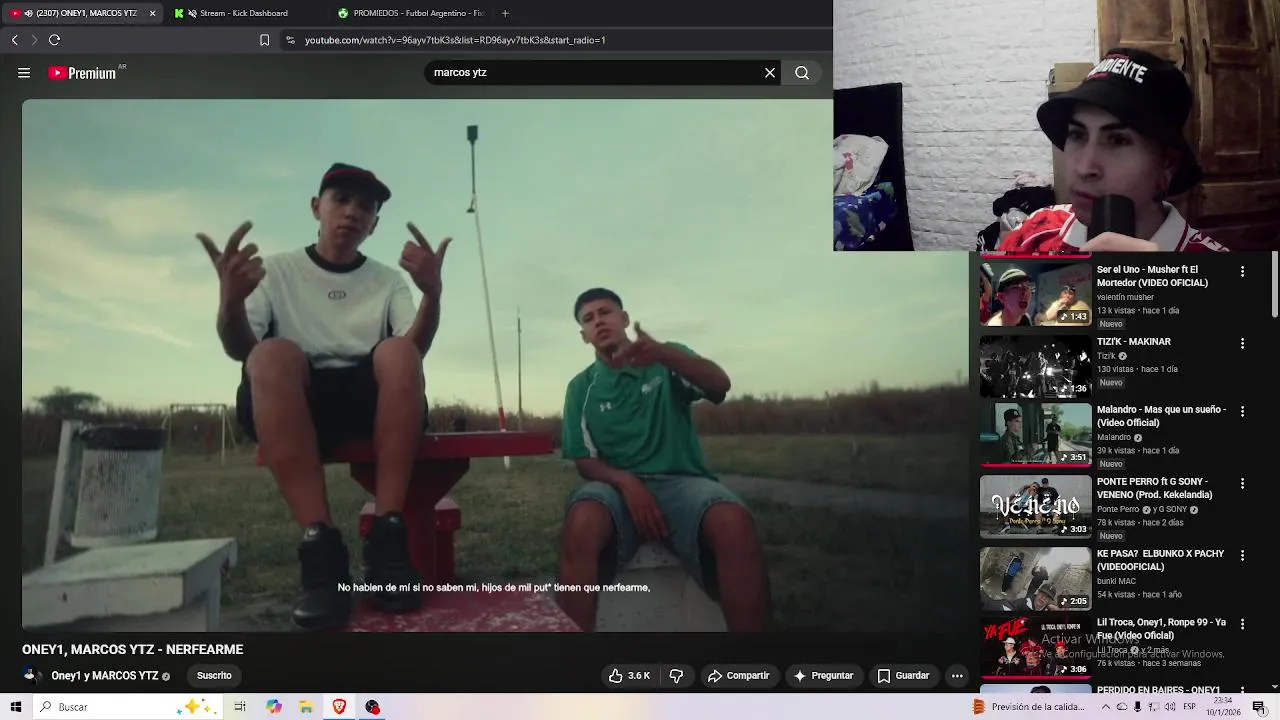Viewport: 1280px width, 720px height.
Task: Open the notifications center icon
Action: 1259,707
